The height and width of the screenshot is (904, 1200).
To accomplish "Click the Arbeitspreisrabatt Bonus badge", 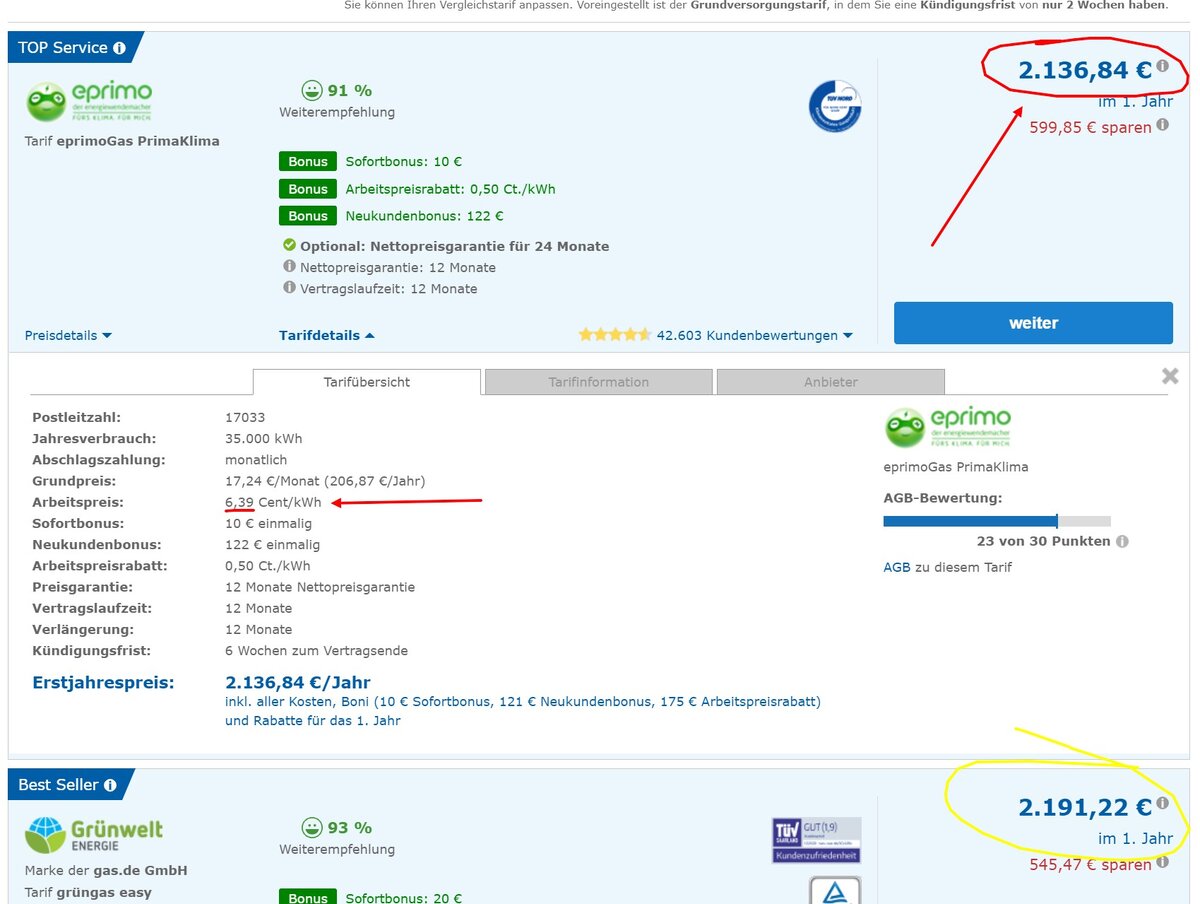I will tap(308, 189).
